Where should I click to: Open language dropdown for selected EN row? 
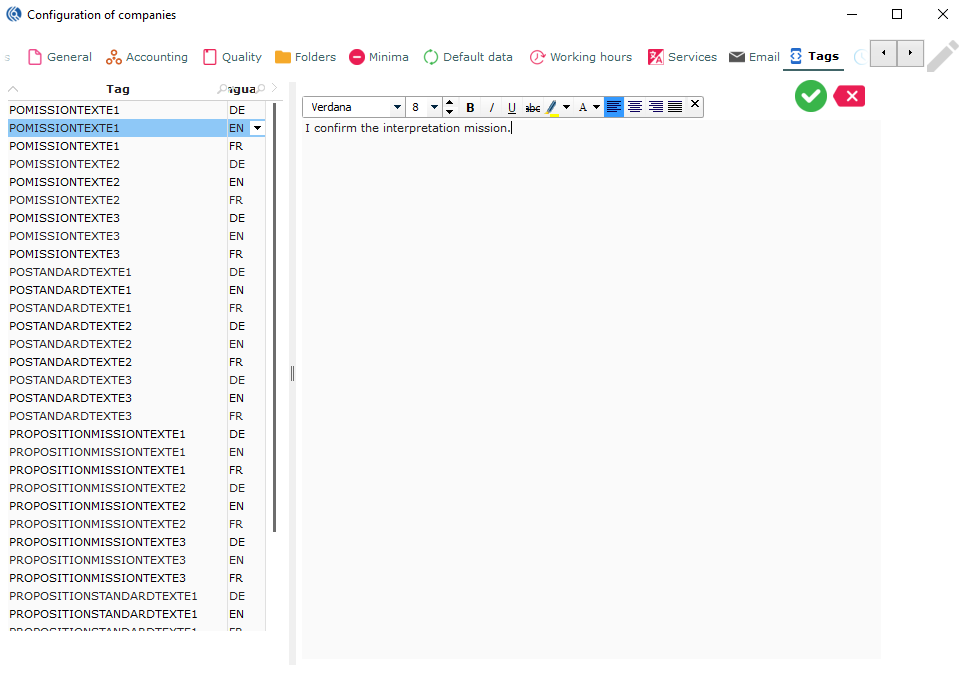257,128
